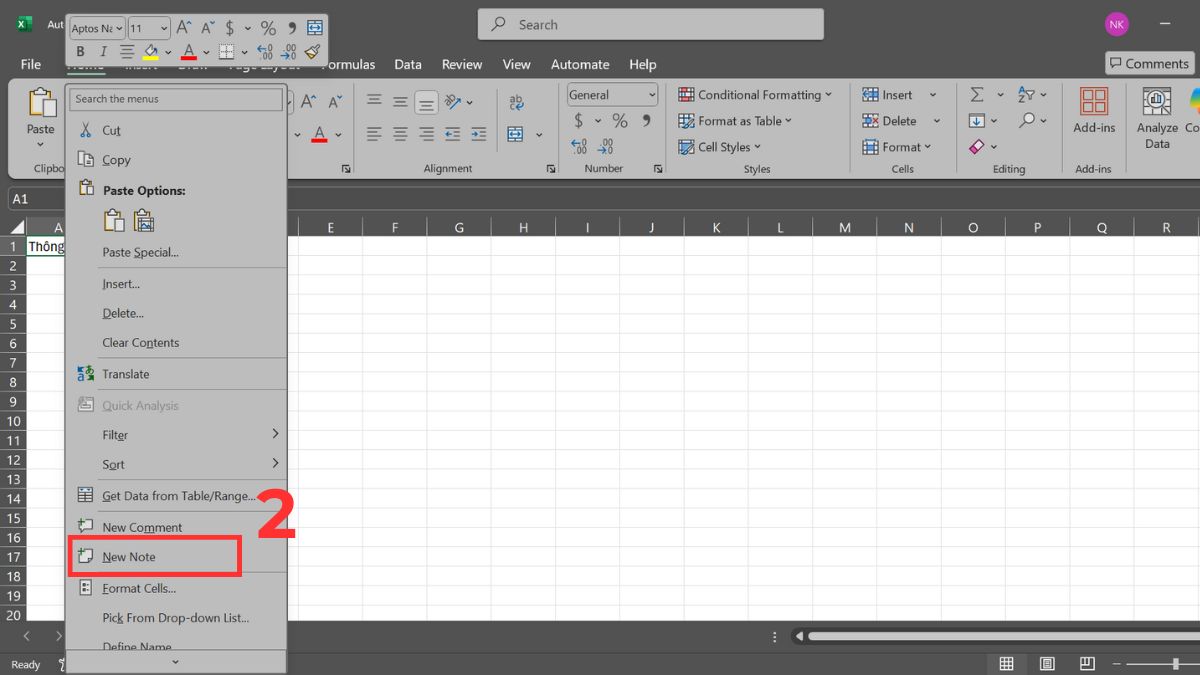Open the Cell Styles dropdown
The width and height of the screenshot is (1200, 675).
[x=720, y=146]
